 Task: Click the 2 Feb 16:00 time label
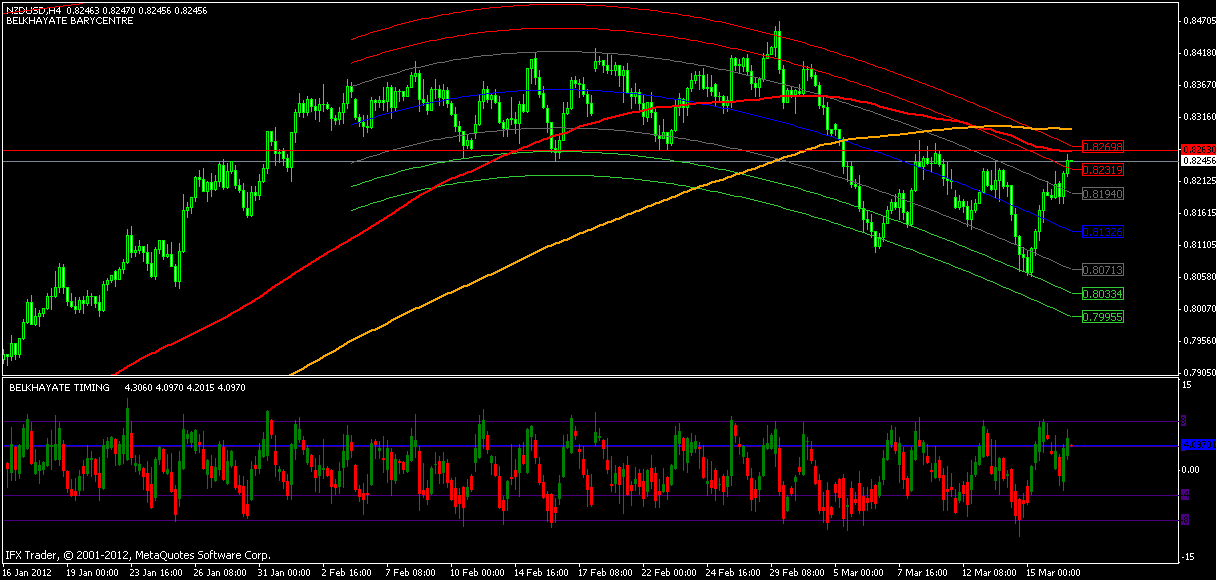(347, 573)
